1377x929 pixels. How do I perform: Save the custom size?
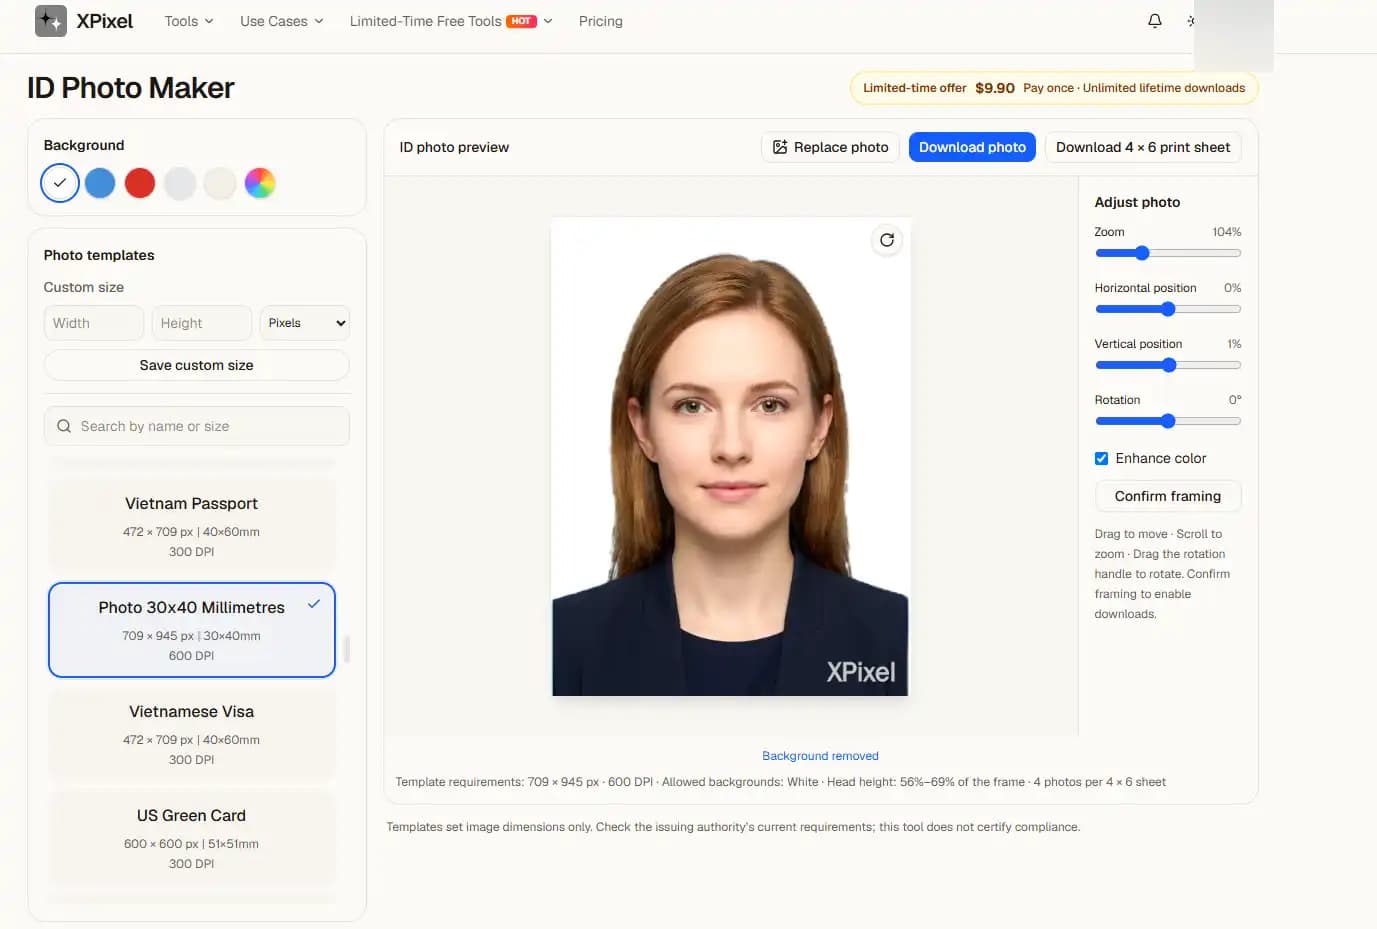pyautogui.click(x=197, y=365)
